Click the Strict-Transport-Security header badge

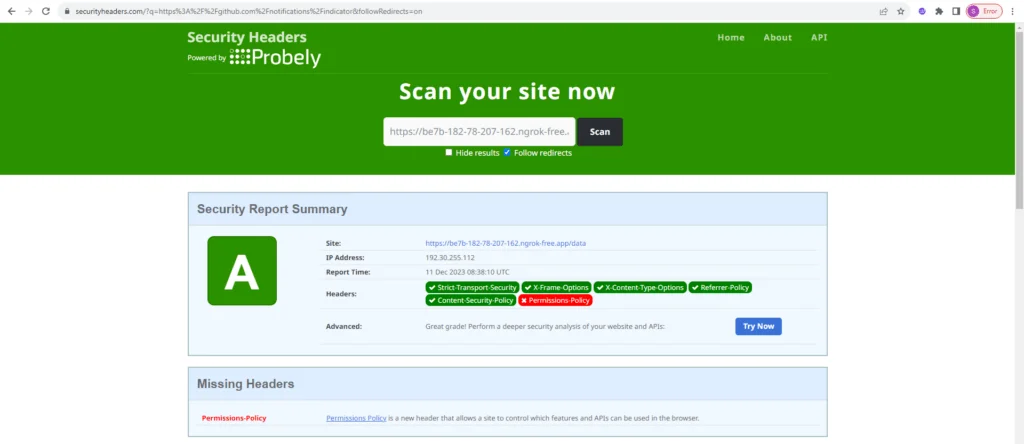(x=472, y=287)
